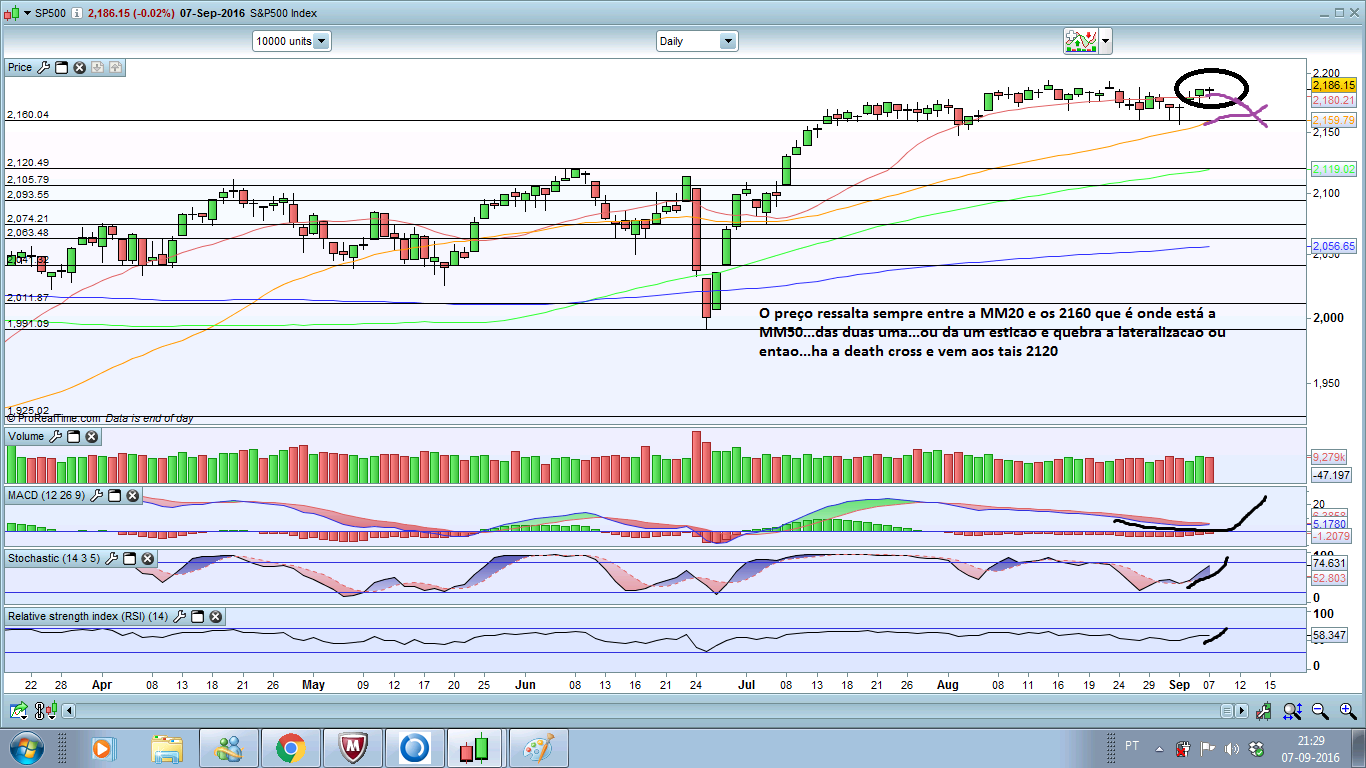Click the zoom-fit magnifier with arrows
Screen dimensions: 1366x768
(x=1293, y=711)
